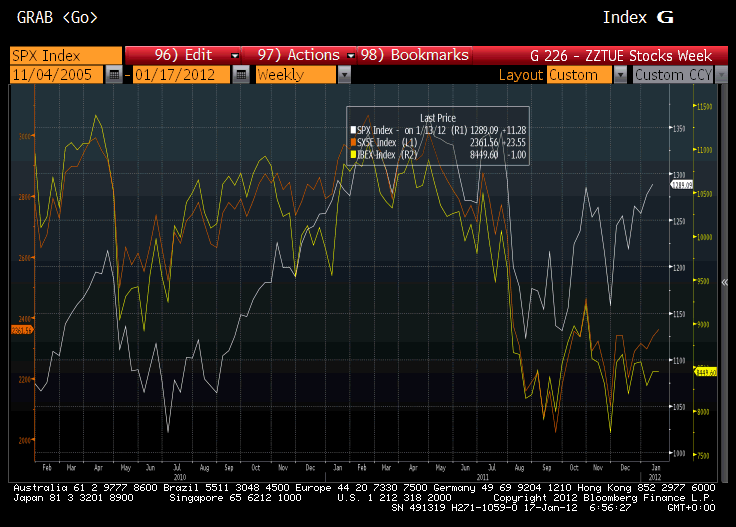The height and width of the screenshot is (527, 736).
Task: Click the 8449.60 last price value
Action: point(484,154)
